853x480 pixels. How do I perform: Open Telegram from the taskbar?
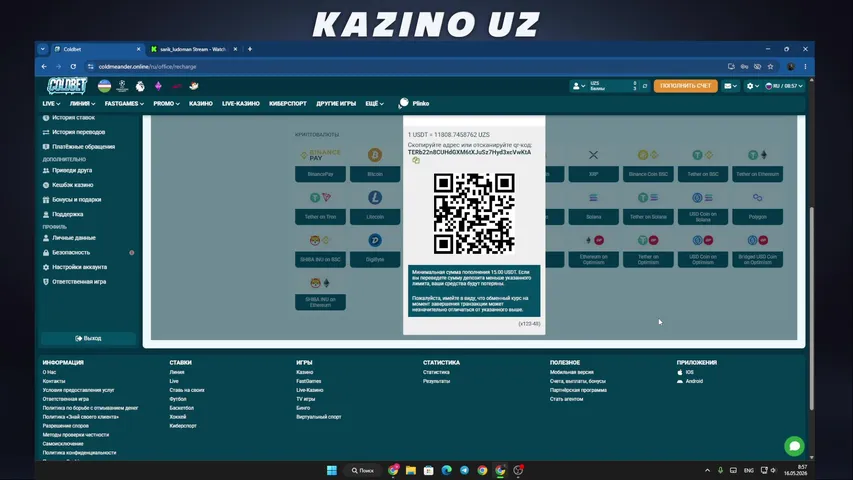coord(464,470)
